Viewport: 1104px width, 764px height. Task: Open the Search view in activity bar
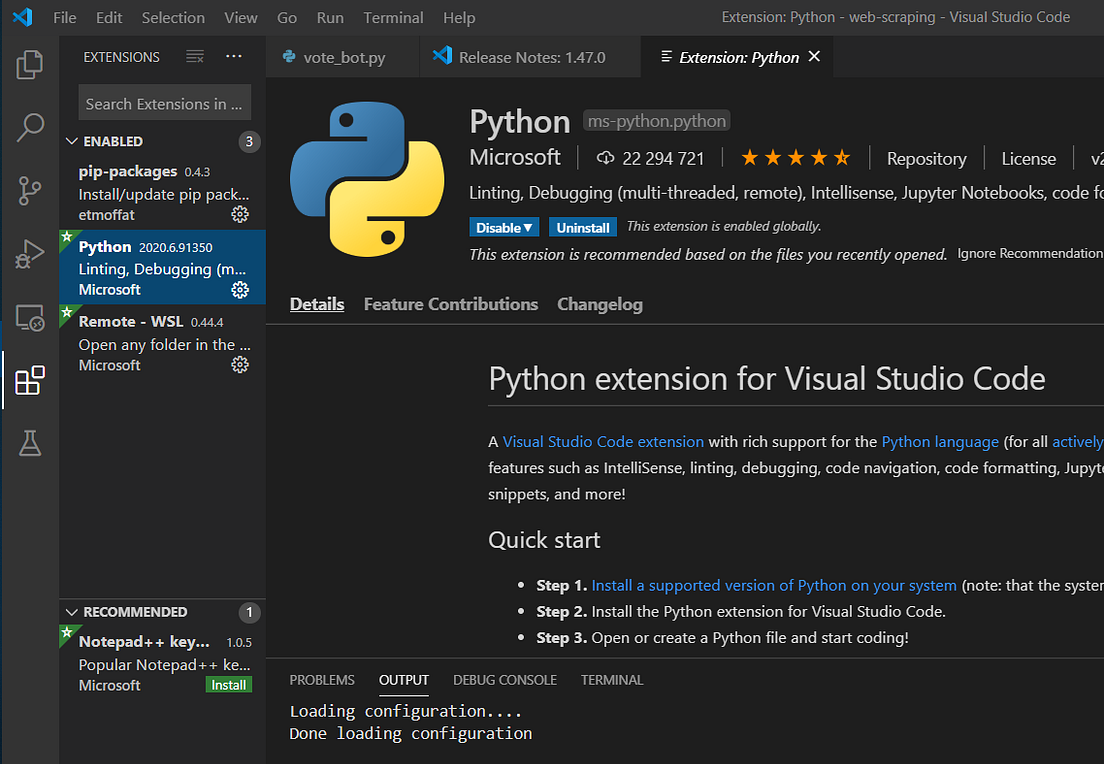(x=30, y=127)
